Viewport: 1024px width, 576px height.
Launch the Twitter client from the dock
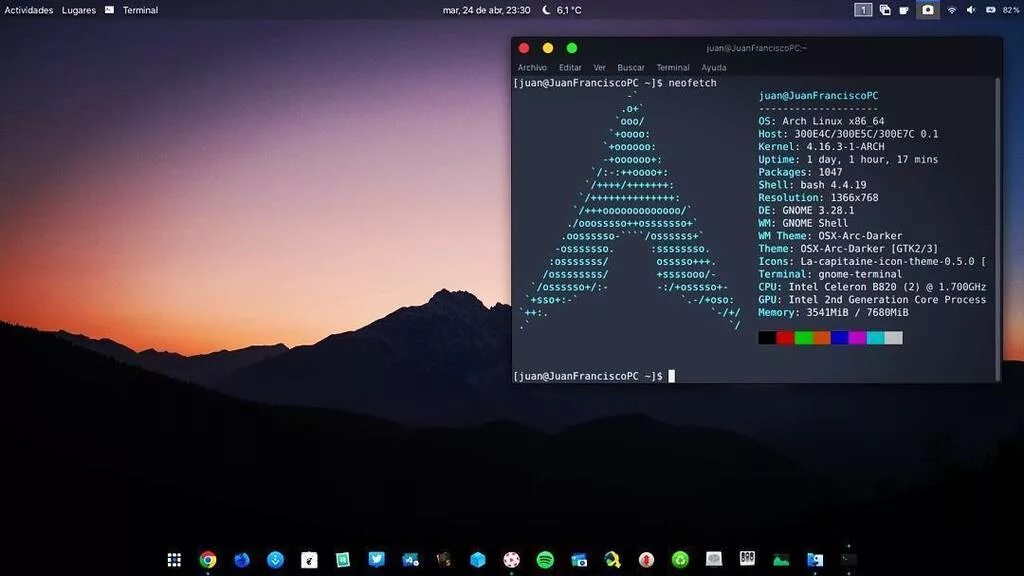click(376, 559)
